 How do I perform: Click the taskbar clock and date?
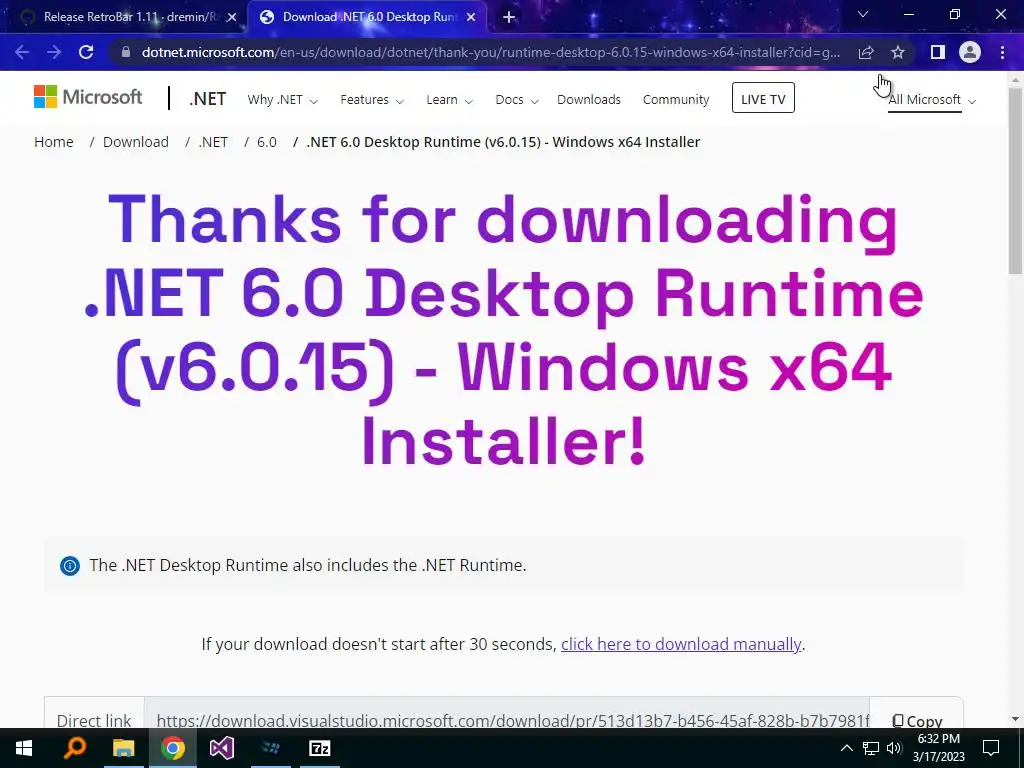click(x=938, y=748)
